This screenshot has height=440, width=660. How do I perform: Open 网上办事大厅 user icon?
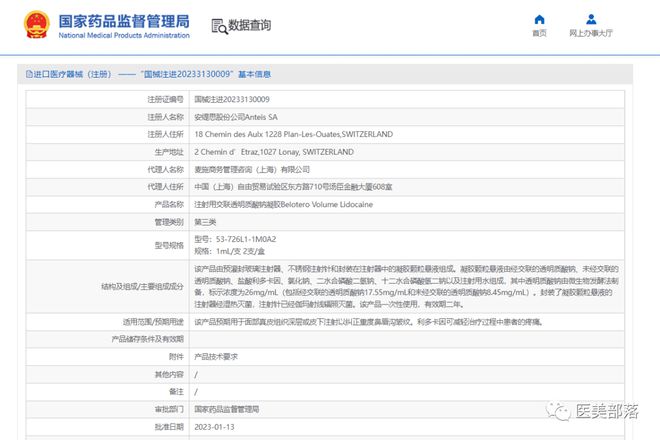pyautogui.click(x=591, y=19)
